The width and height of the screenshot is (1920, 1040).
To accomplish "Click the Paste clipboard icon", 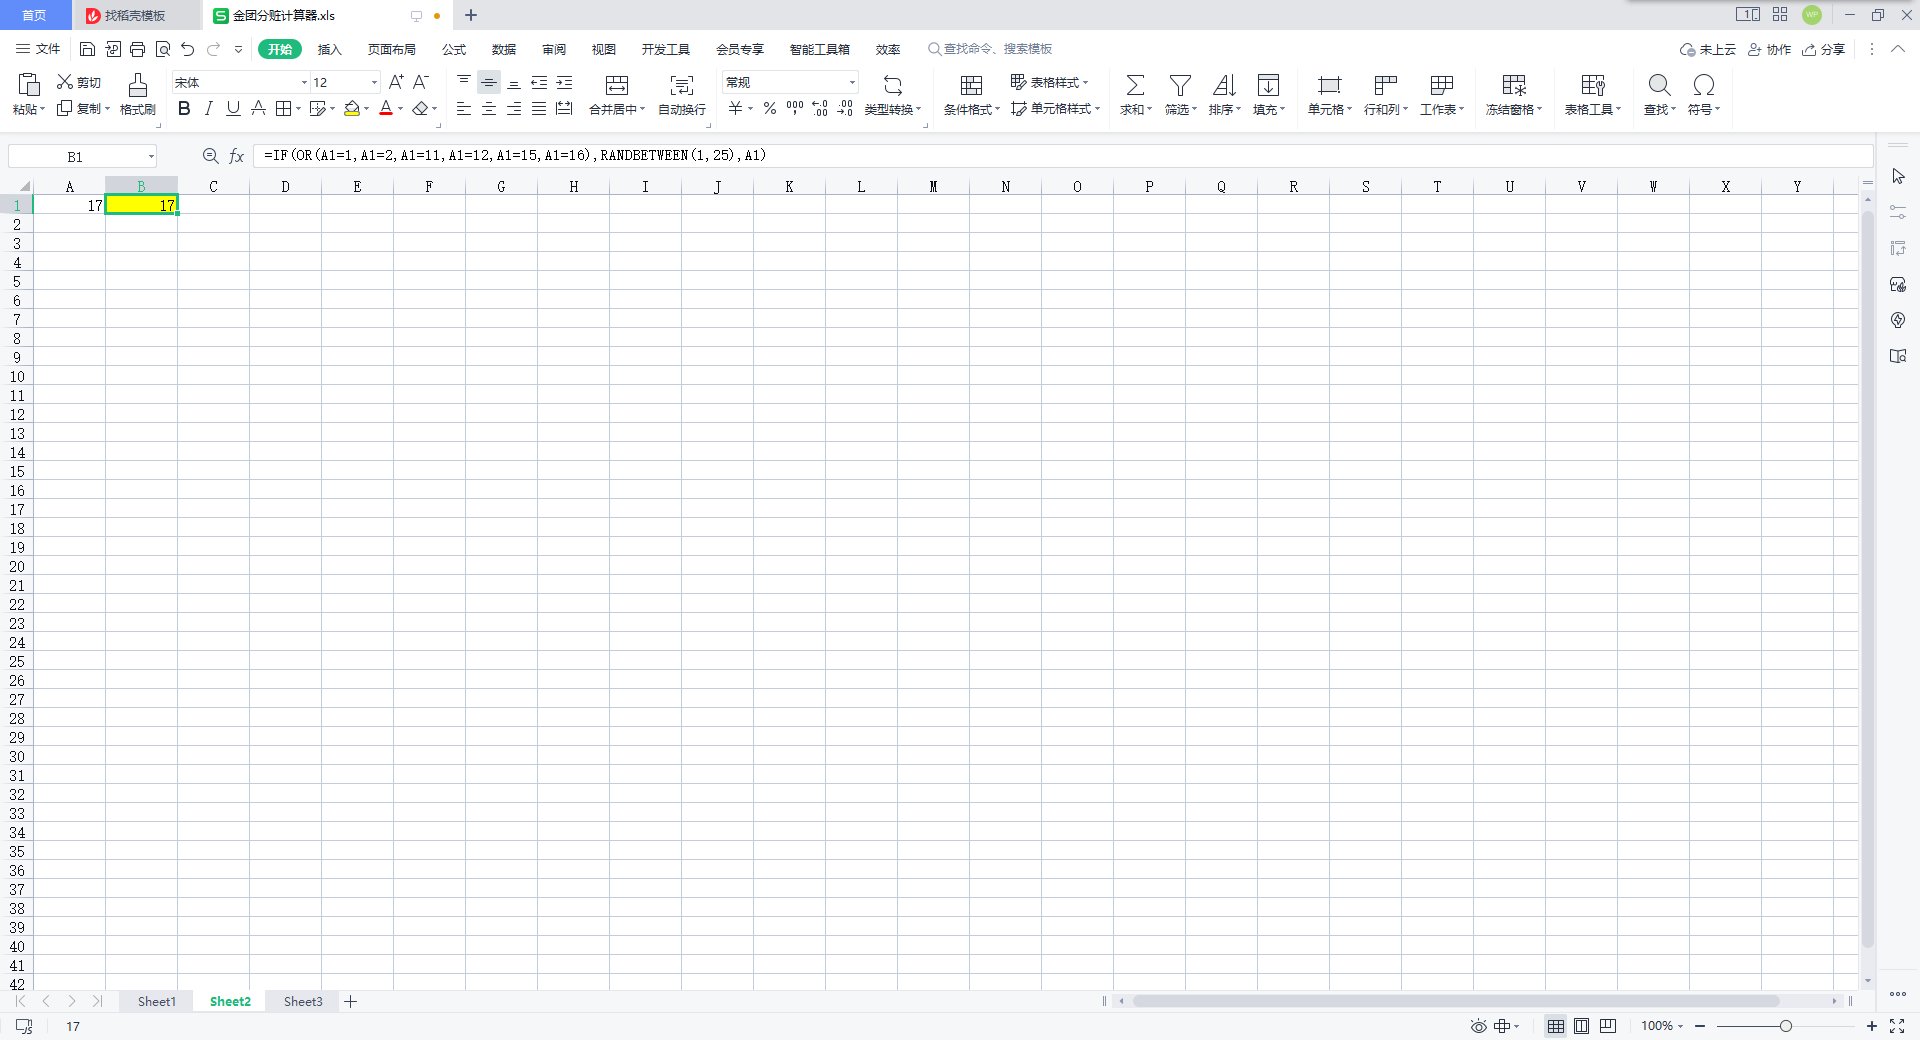I will (29, 84).
